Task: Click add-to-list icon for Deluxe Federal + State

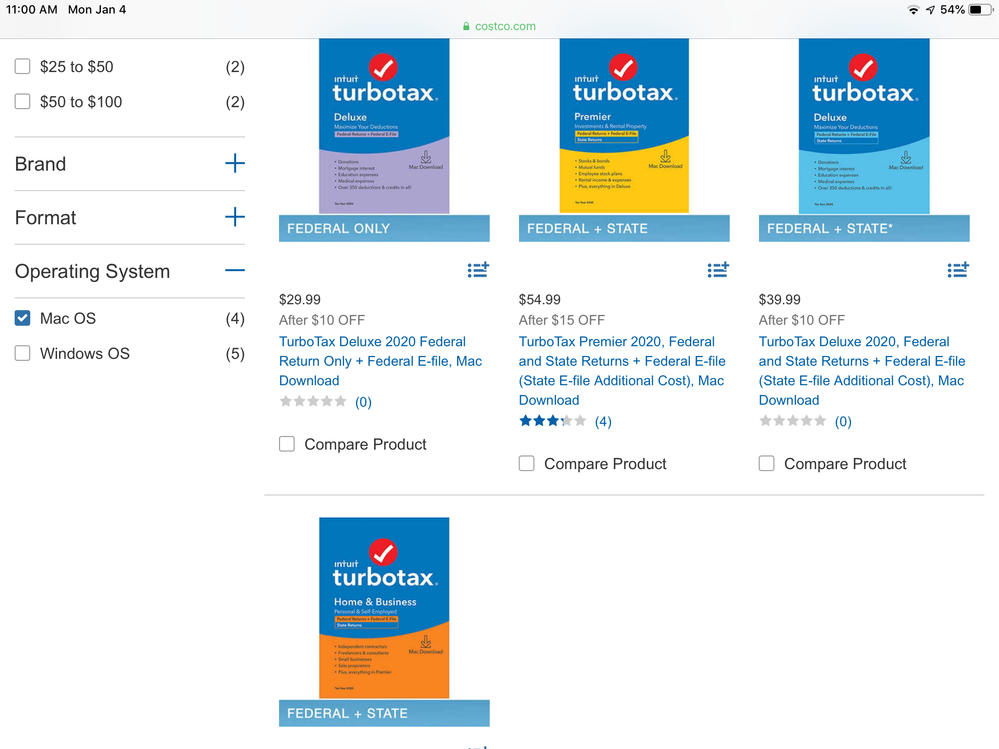Action: click(x=958, y=270)
